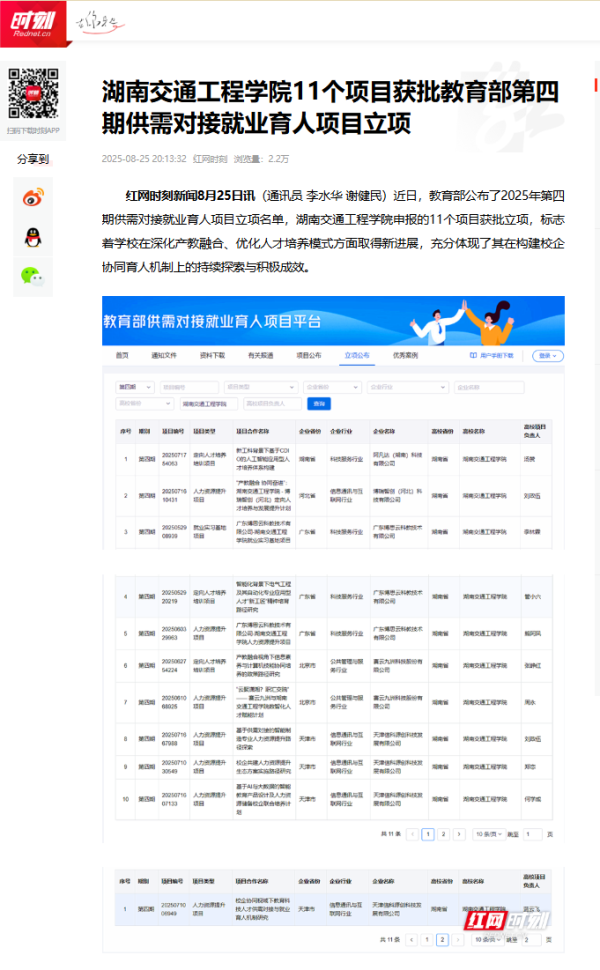The image size is (600, 970).
Task: Go to previous page arrow in first table
Action: coord(412,833)
